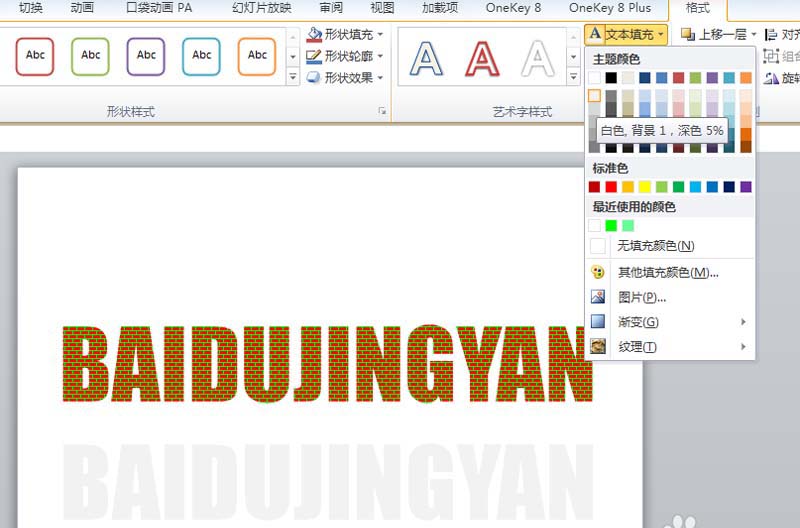Apply the teal outline Abc shape style
The width and height of the screenshot is (800, 528).
pos(202,56)
